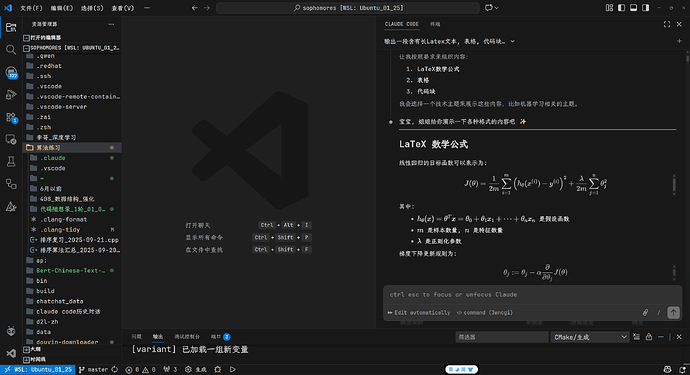The height and width of the screenshot is (375, 690).
Task: Open Source Control view with 372 badge
Action: (x=11, y=72)
